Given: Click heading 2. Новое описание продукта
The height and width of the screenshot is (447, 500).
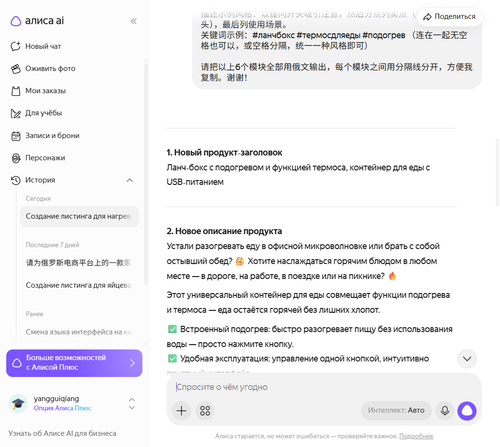Looking at the screenshot, I should (224, 231).
